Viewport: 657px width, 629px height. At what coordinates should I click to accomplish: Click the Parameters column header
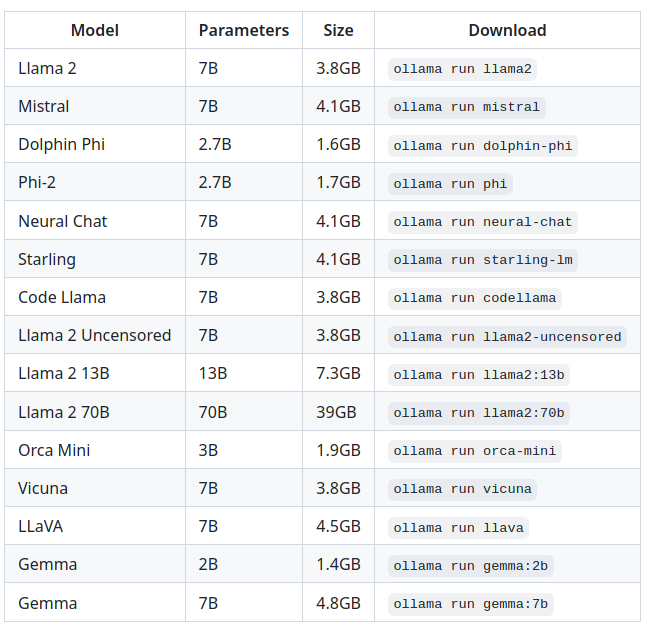pos(244,30)
